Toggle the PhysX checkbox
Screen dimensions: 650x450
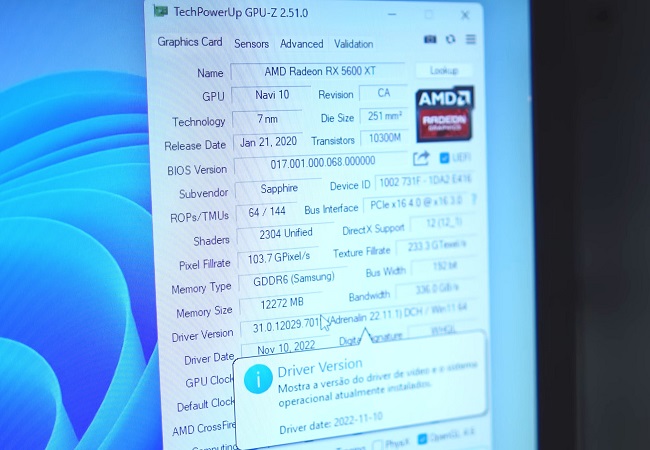coord(378,444)
